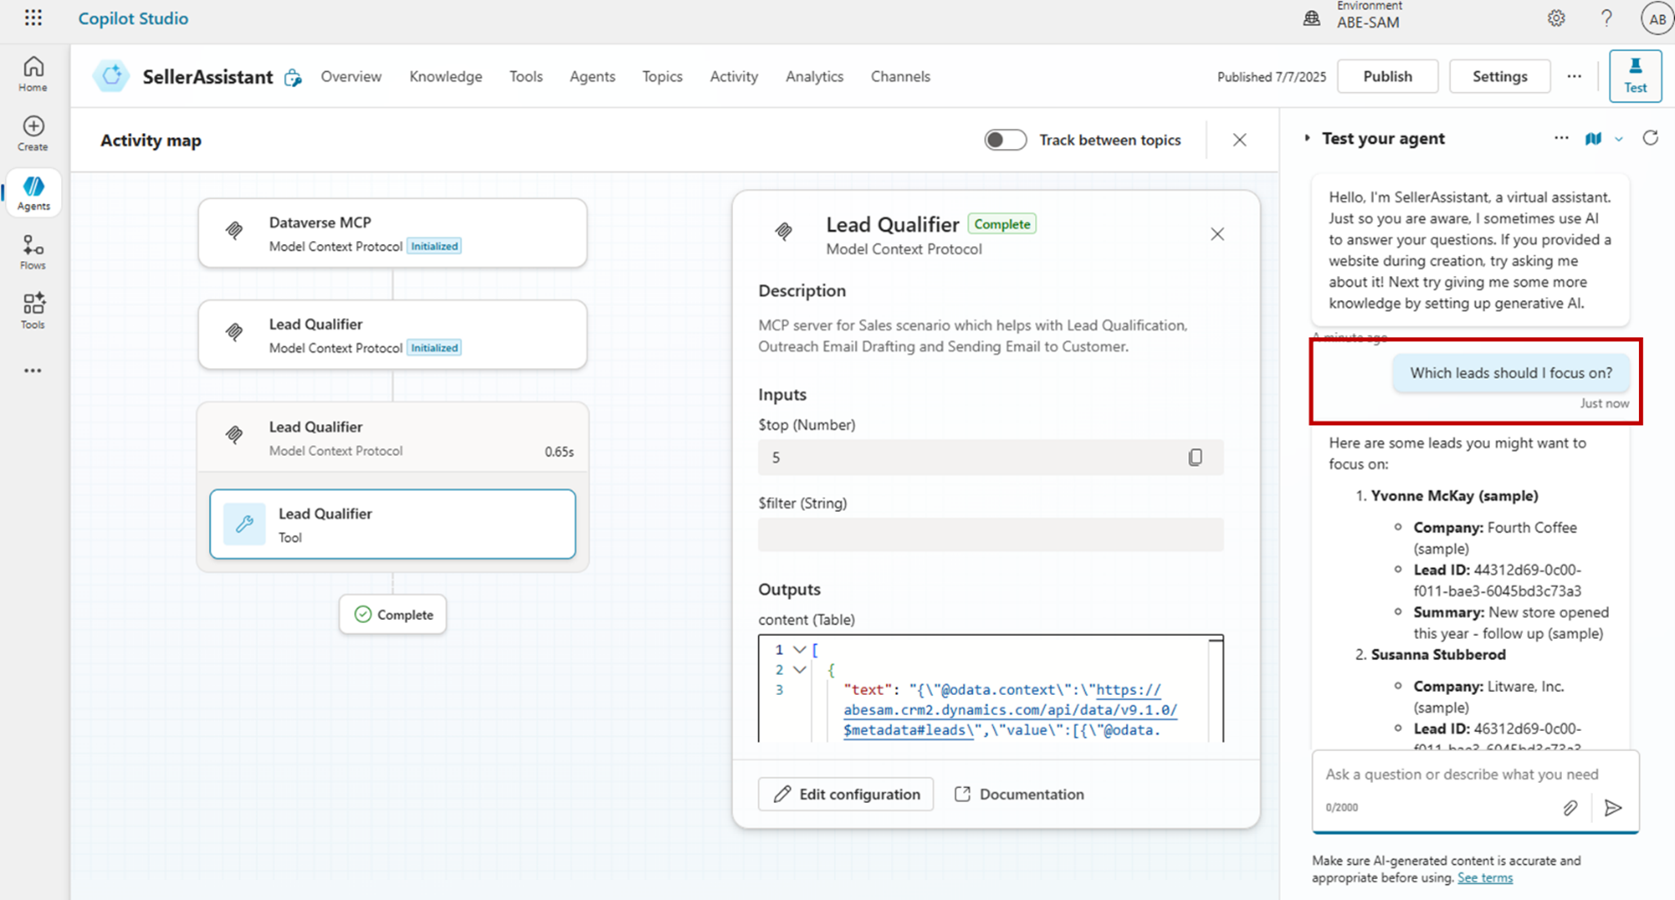
Task: Collapse JSON line 2 in output
Action: pos(799,670)
